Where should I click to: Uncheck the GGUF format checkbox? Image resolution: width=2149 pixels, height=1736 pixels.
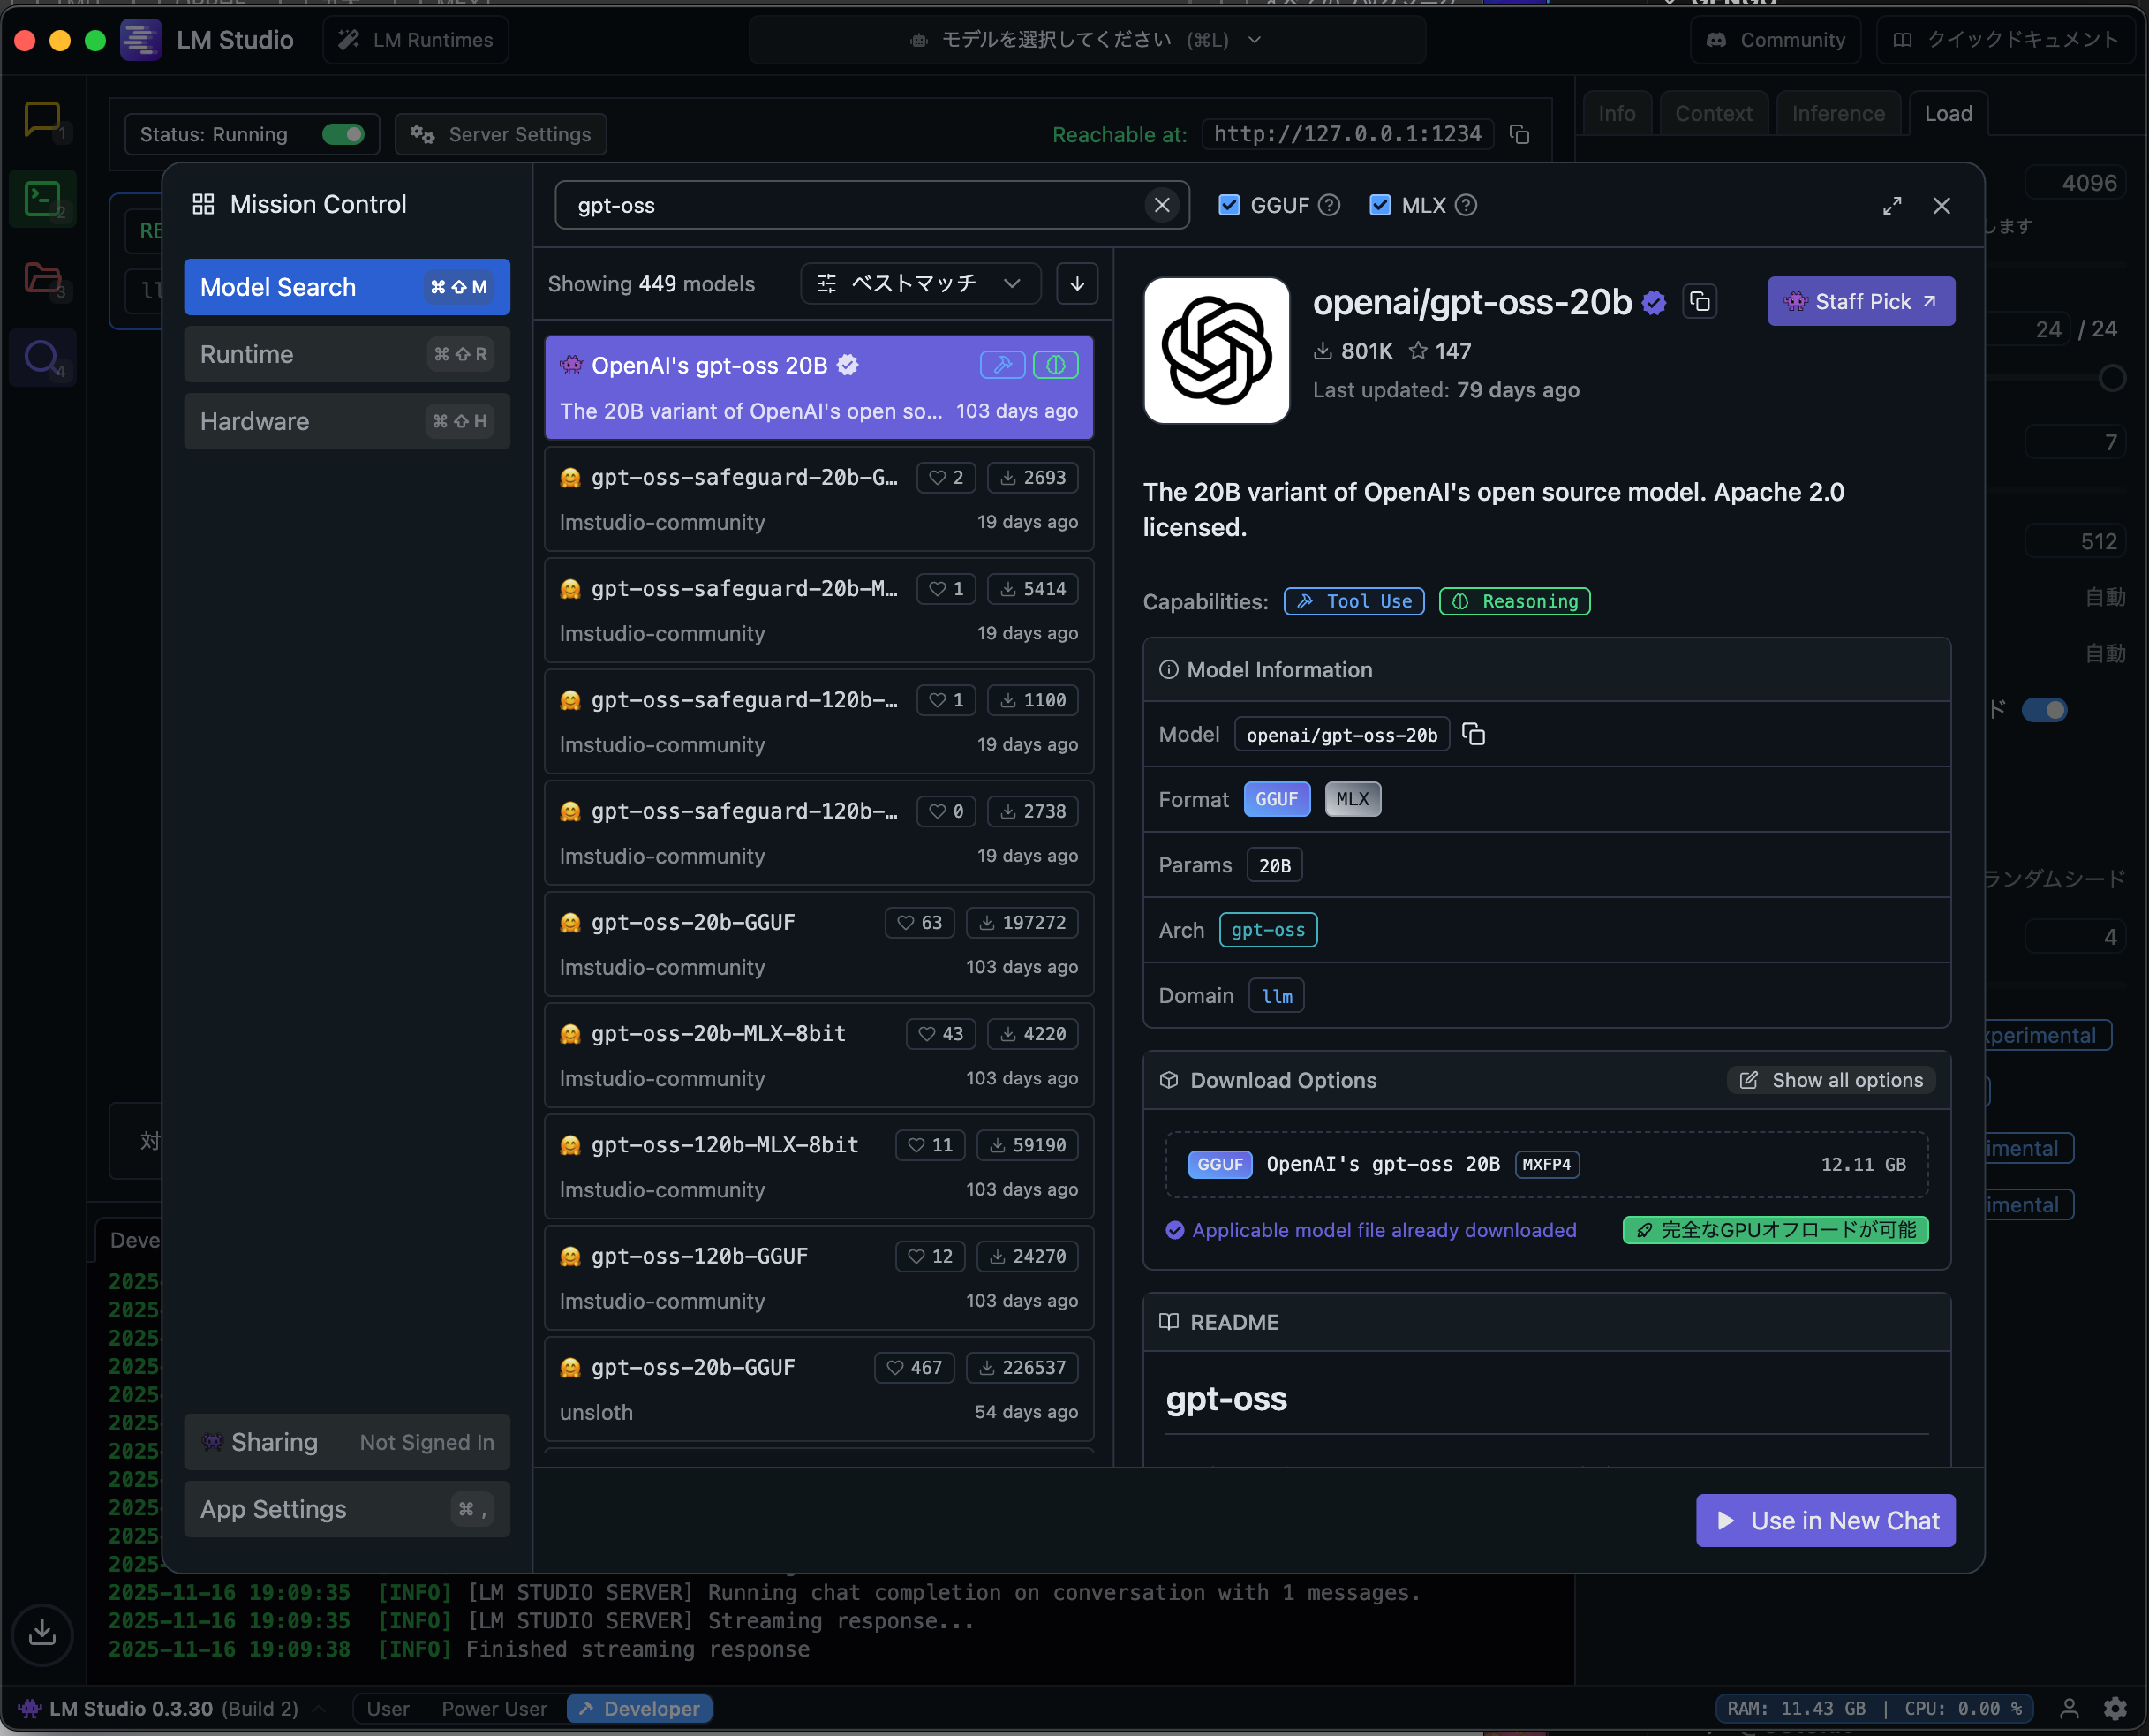1229,205
